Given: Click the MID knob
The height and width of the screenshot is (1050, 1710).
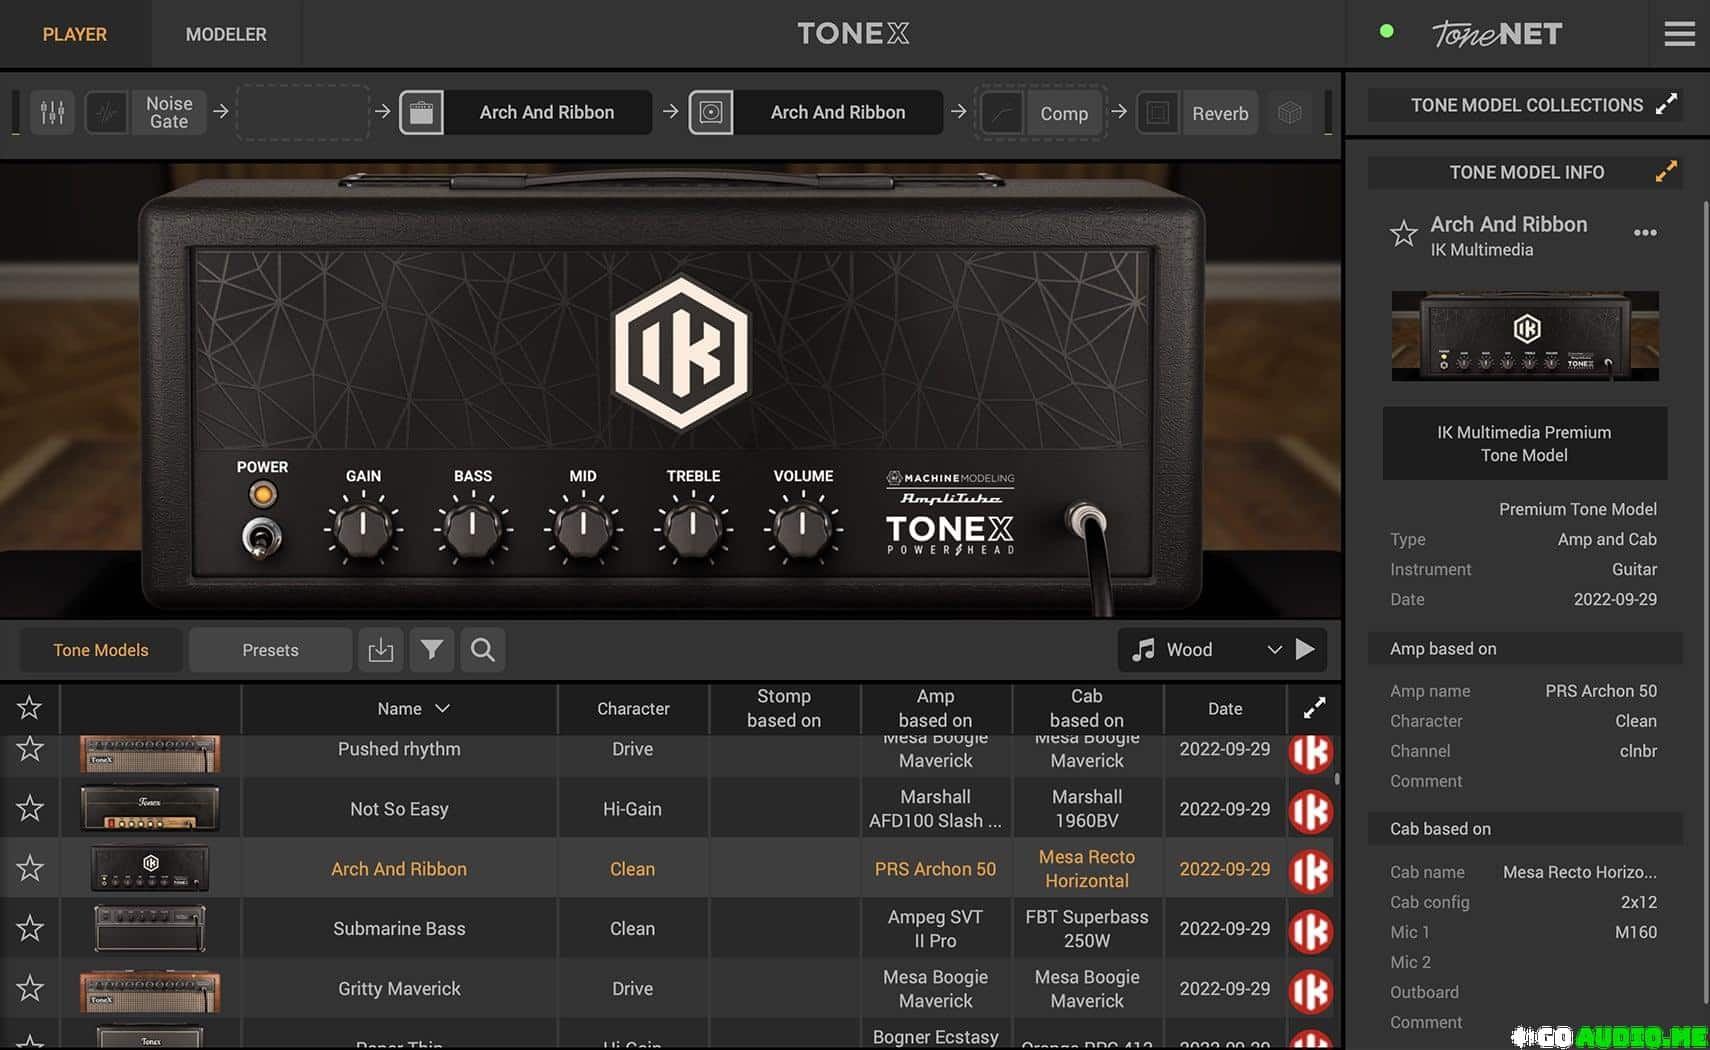Looking at the screenshot, I should [583, 530].
